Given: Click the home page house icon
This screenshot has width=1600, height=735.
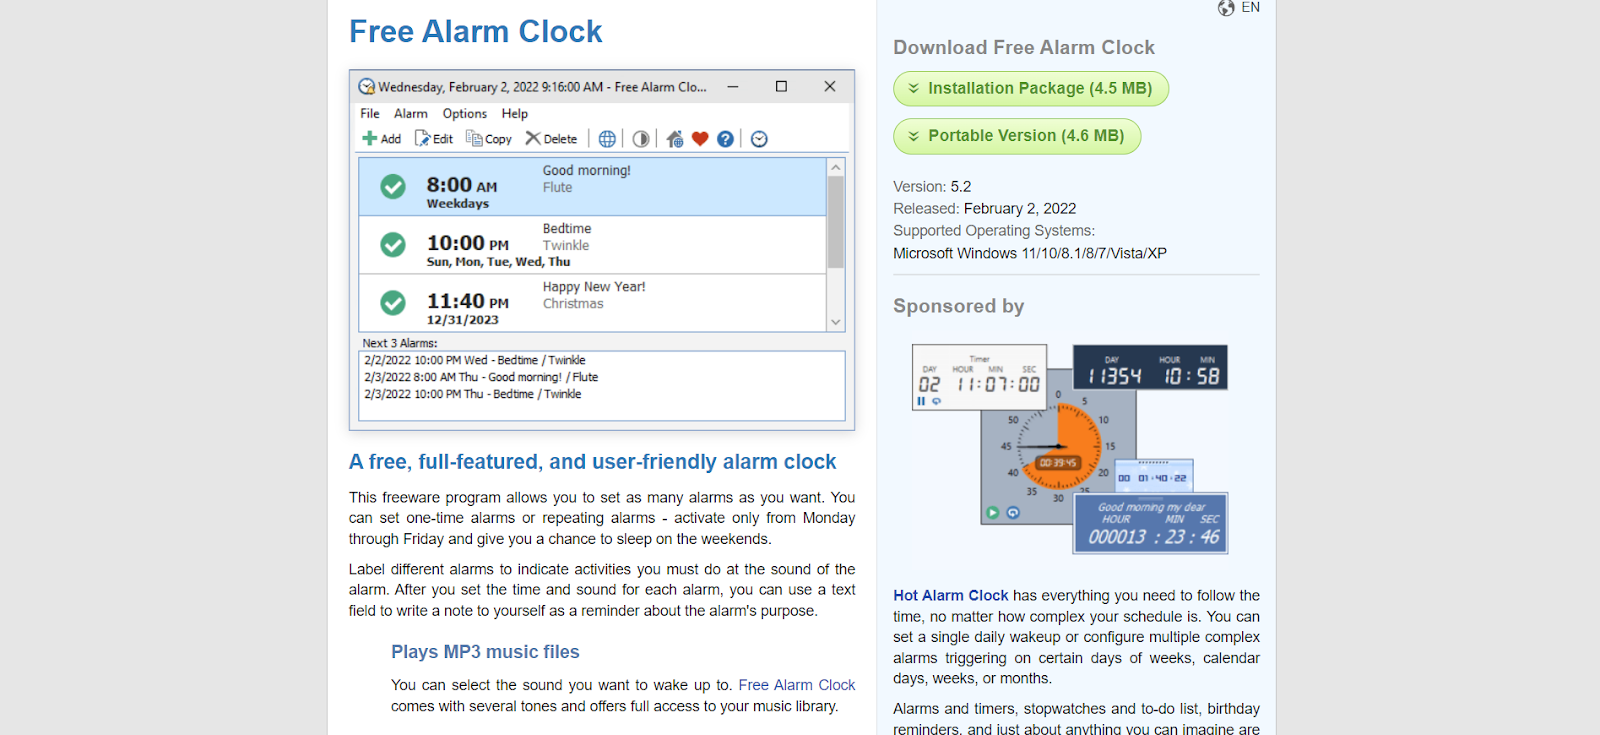Looking at the screenshot, I should [x=675, y=139].
